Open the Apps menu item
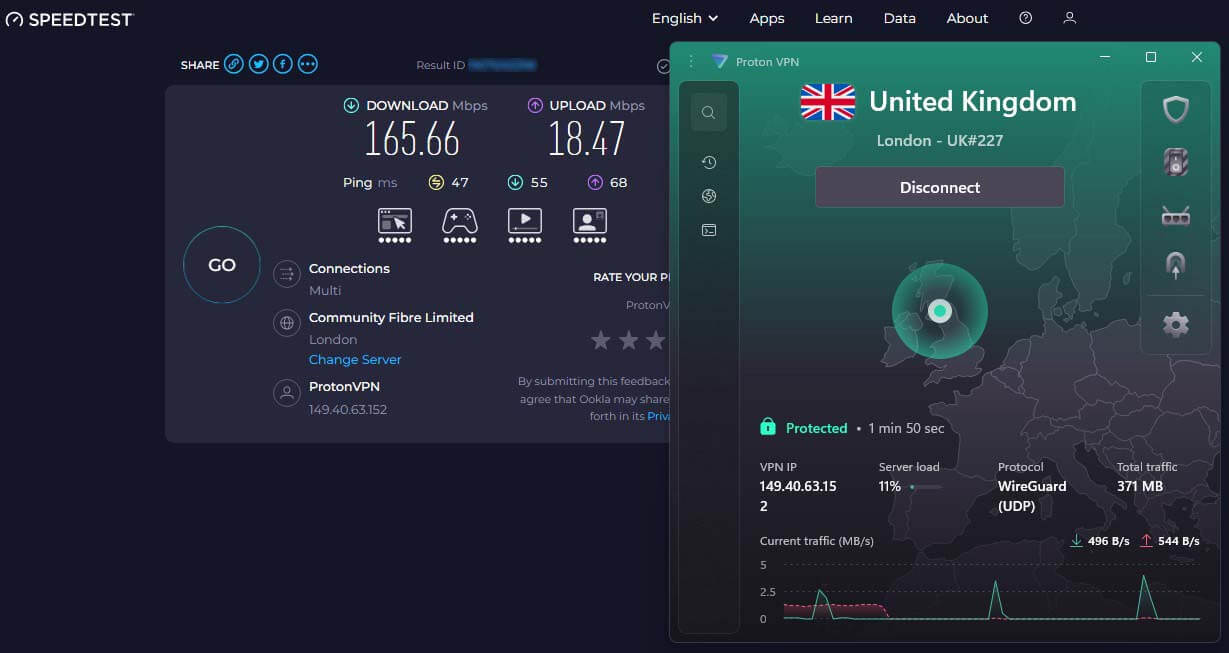 (x=766, y=18)
